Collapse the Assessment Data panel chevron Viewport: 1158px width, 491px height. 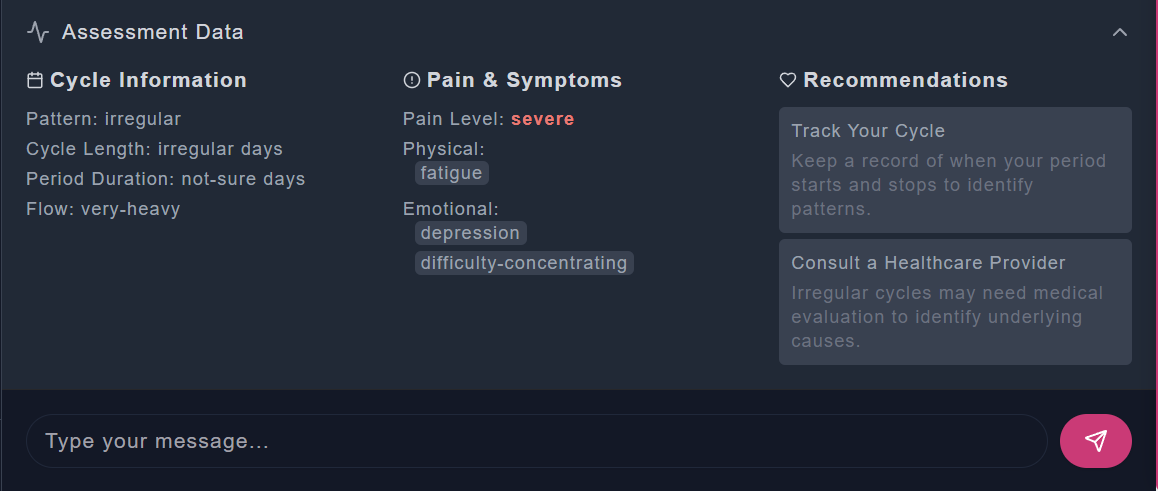tap(1120, 32)
